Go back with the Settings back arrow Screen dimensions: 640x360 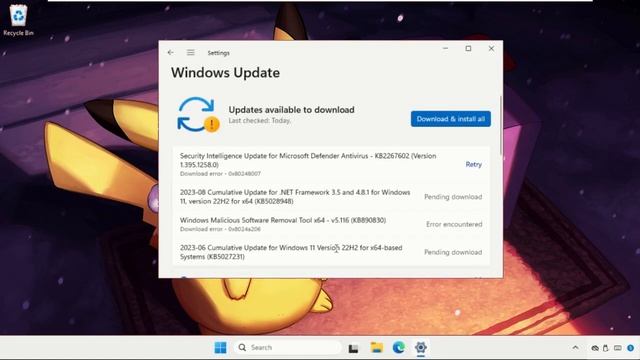171,53
